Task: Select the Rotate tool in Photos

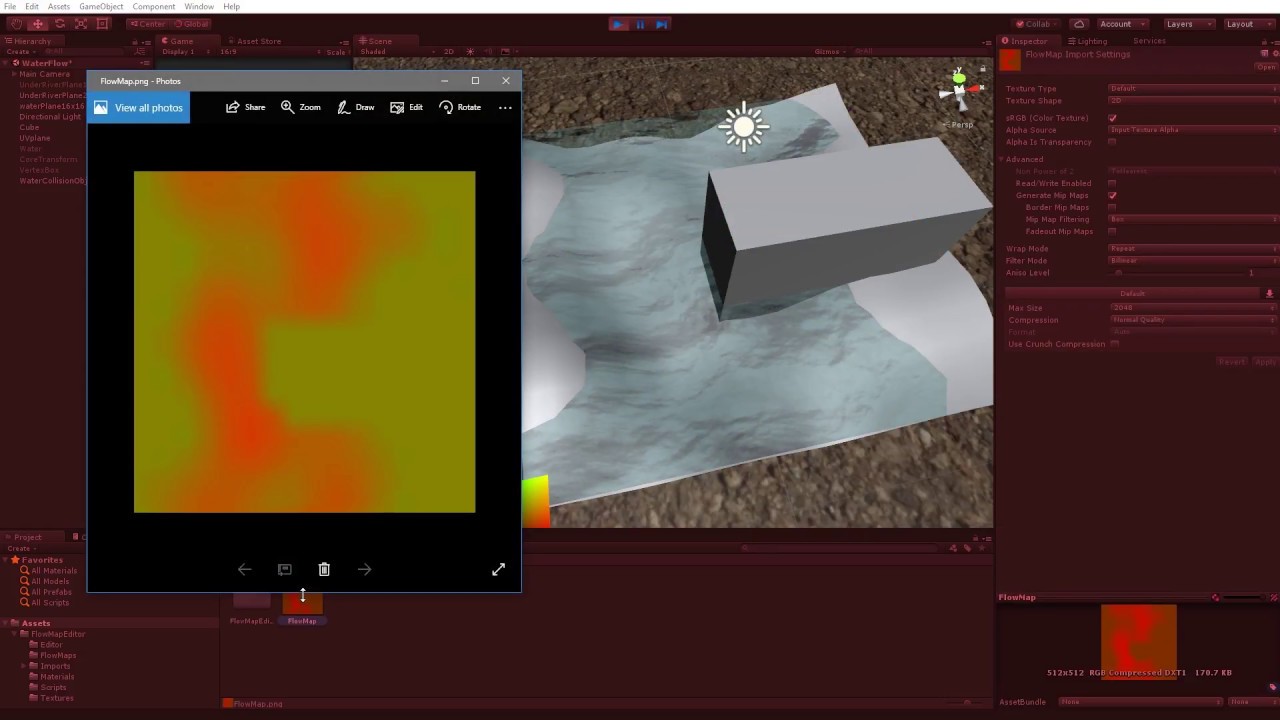Action: pyautogui.click(x=459, y=107)
